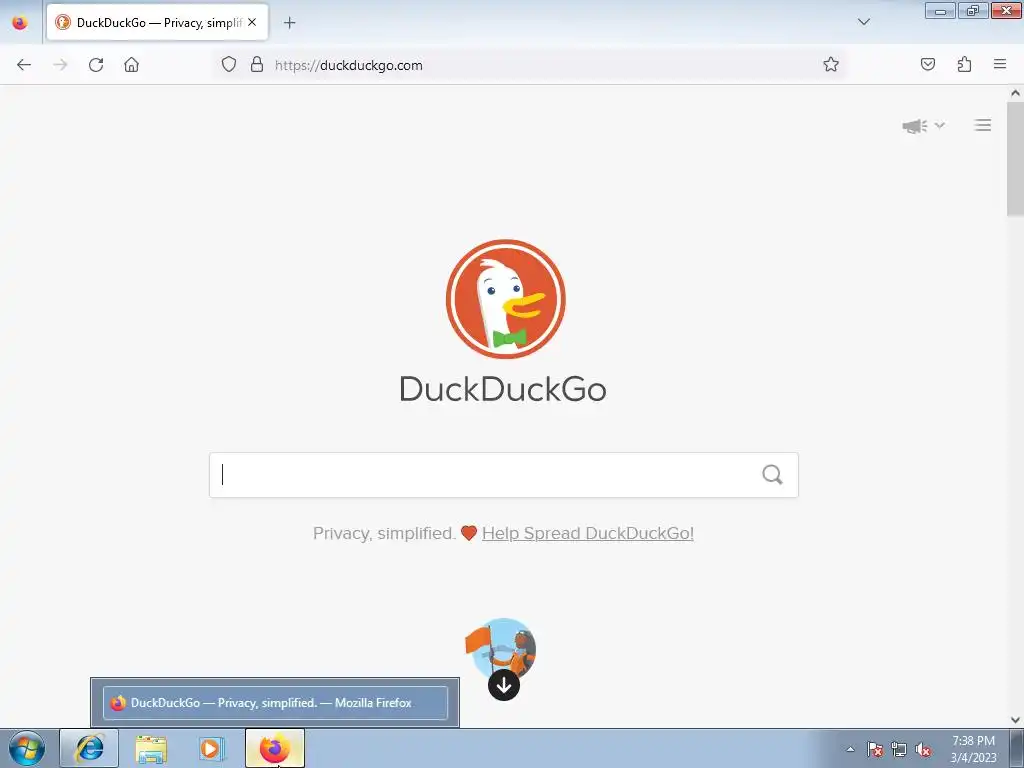Click the forward navigation arrow
This screenshot has width=1024, height=768.
click(x=60, y=65)
